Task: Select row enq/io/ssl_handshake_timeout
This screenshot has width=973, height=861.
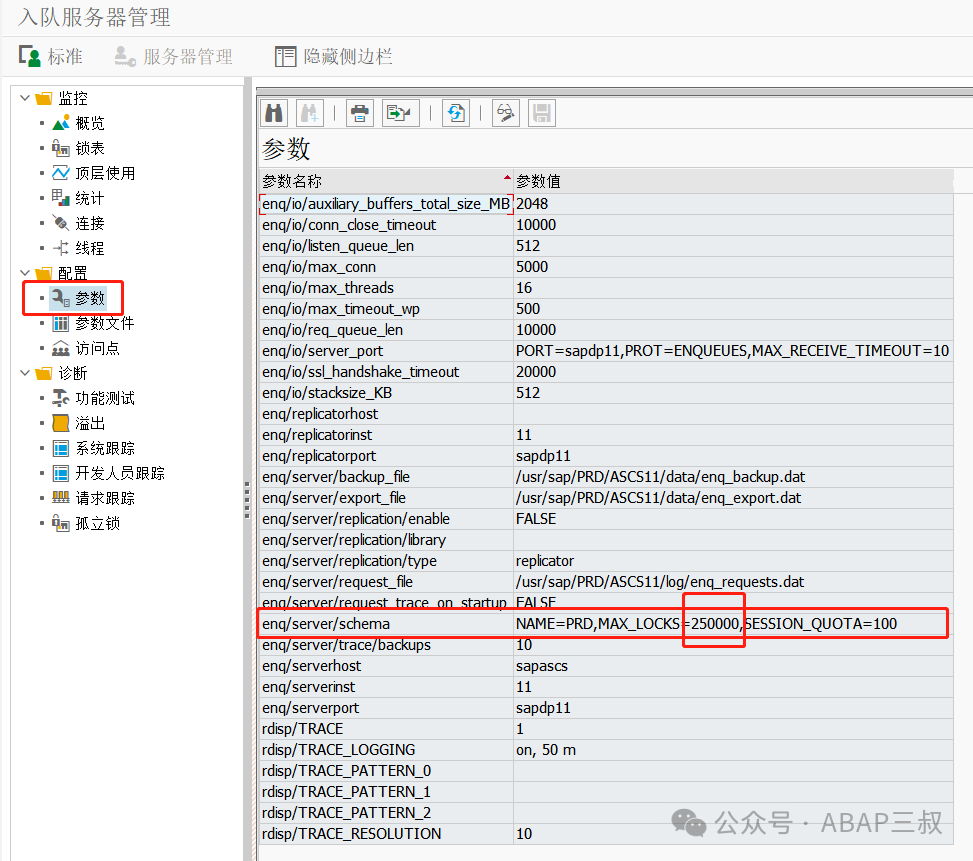Action: pos(606,372)
